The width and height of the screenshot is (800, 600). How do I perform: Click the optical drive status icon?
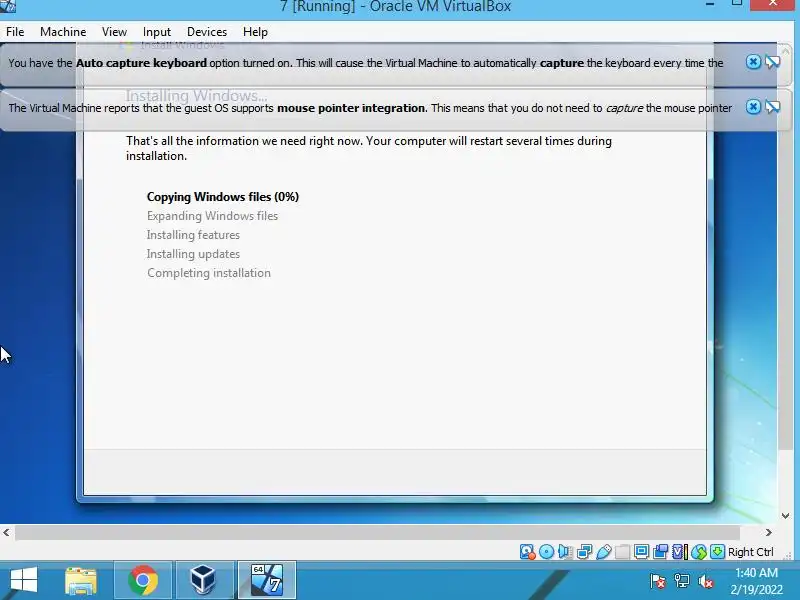tap(546, 552)
